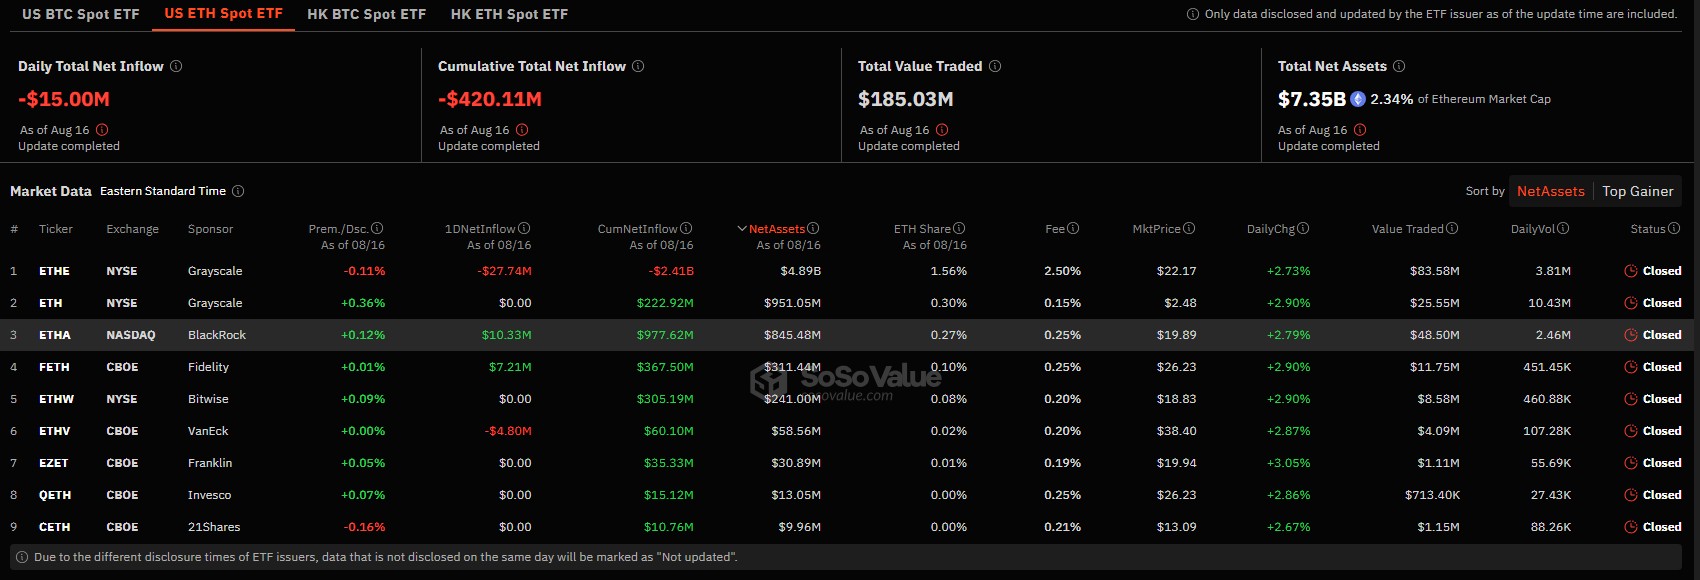Viewport: 1700px width, 580px height.
Task: Click the Grayscale ETH ticker in row 2
Action: tap(50, 303)
